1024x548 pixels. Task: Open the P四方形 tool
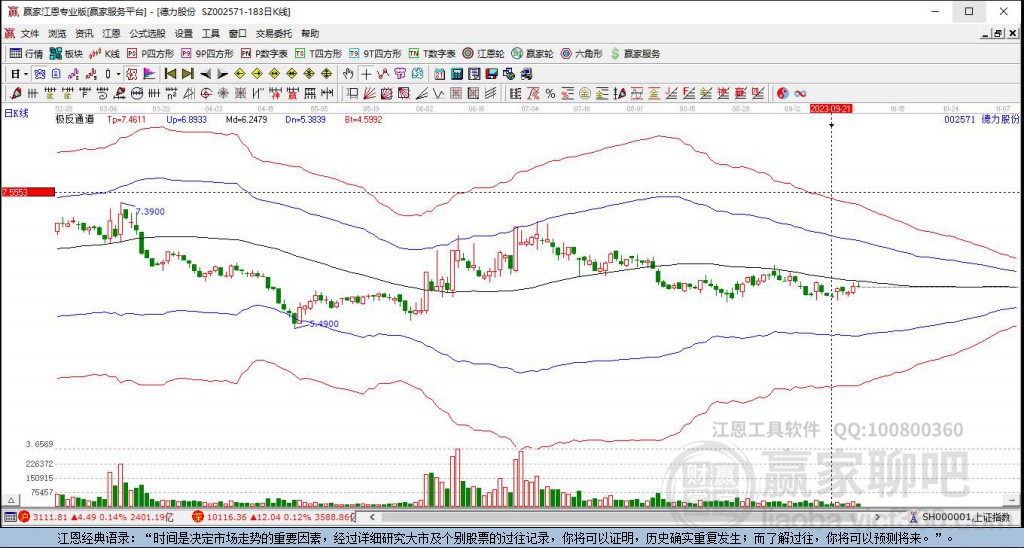(x=150, y=54)
